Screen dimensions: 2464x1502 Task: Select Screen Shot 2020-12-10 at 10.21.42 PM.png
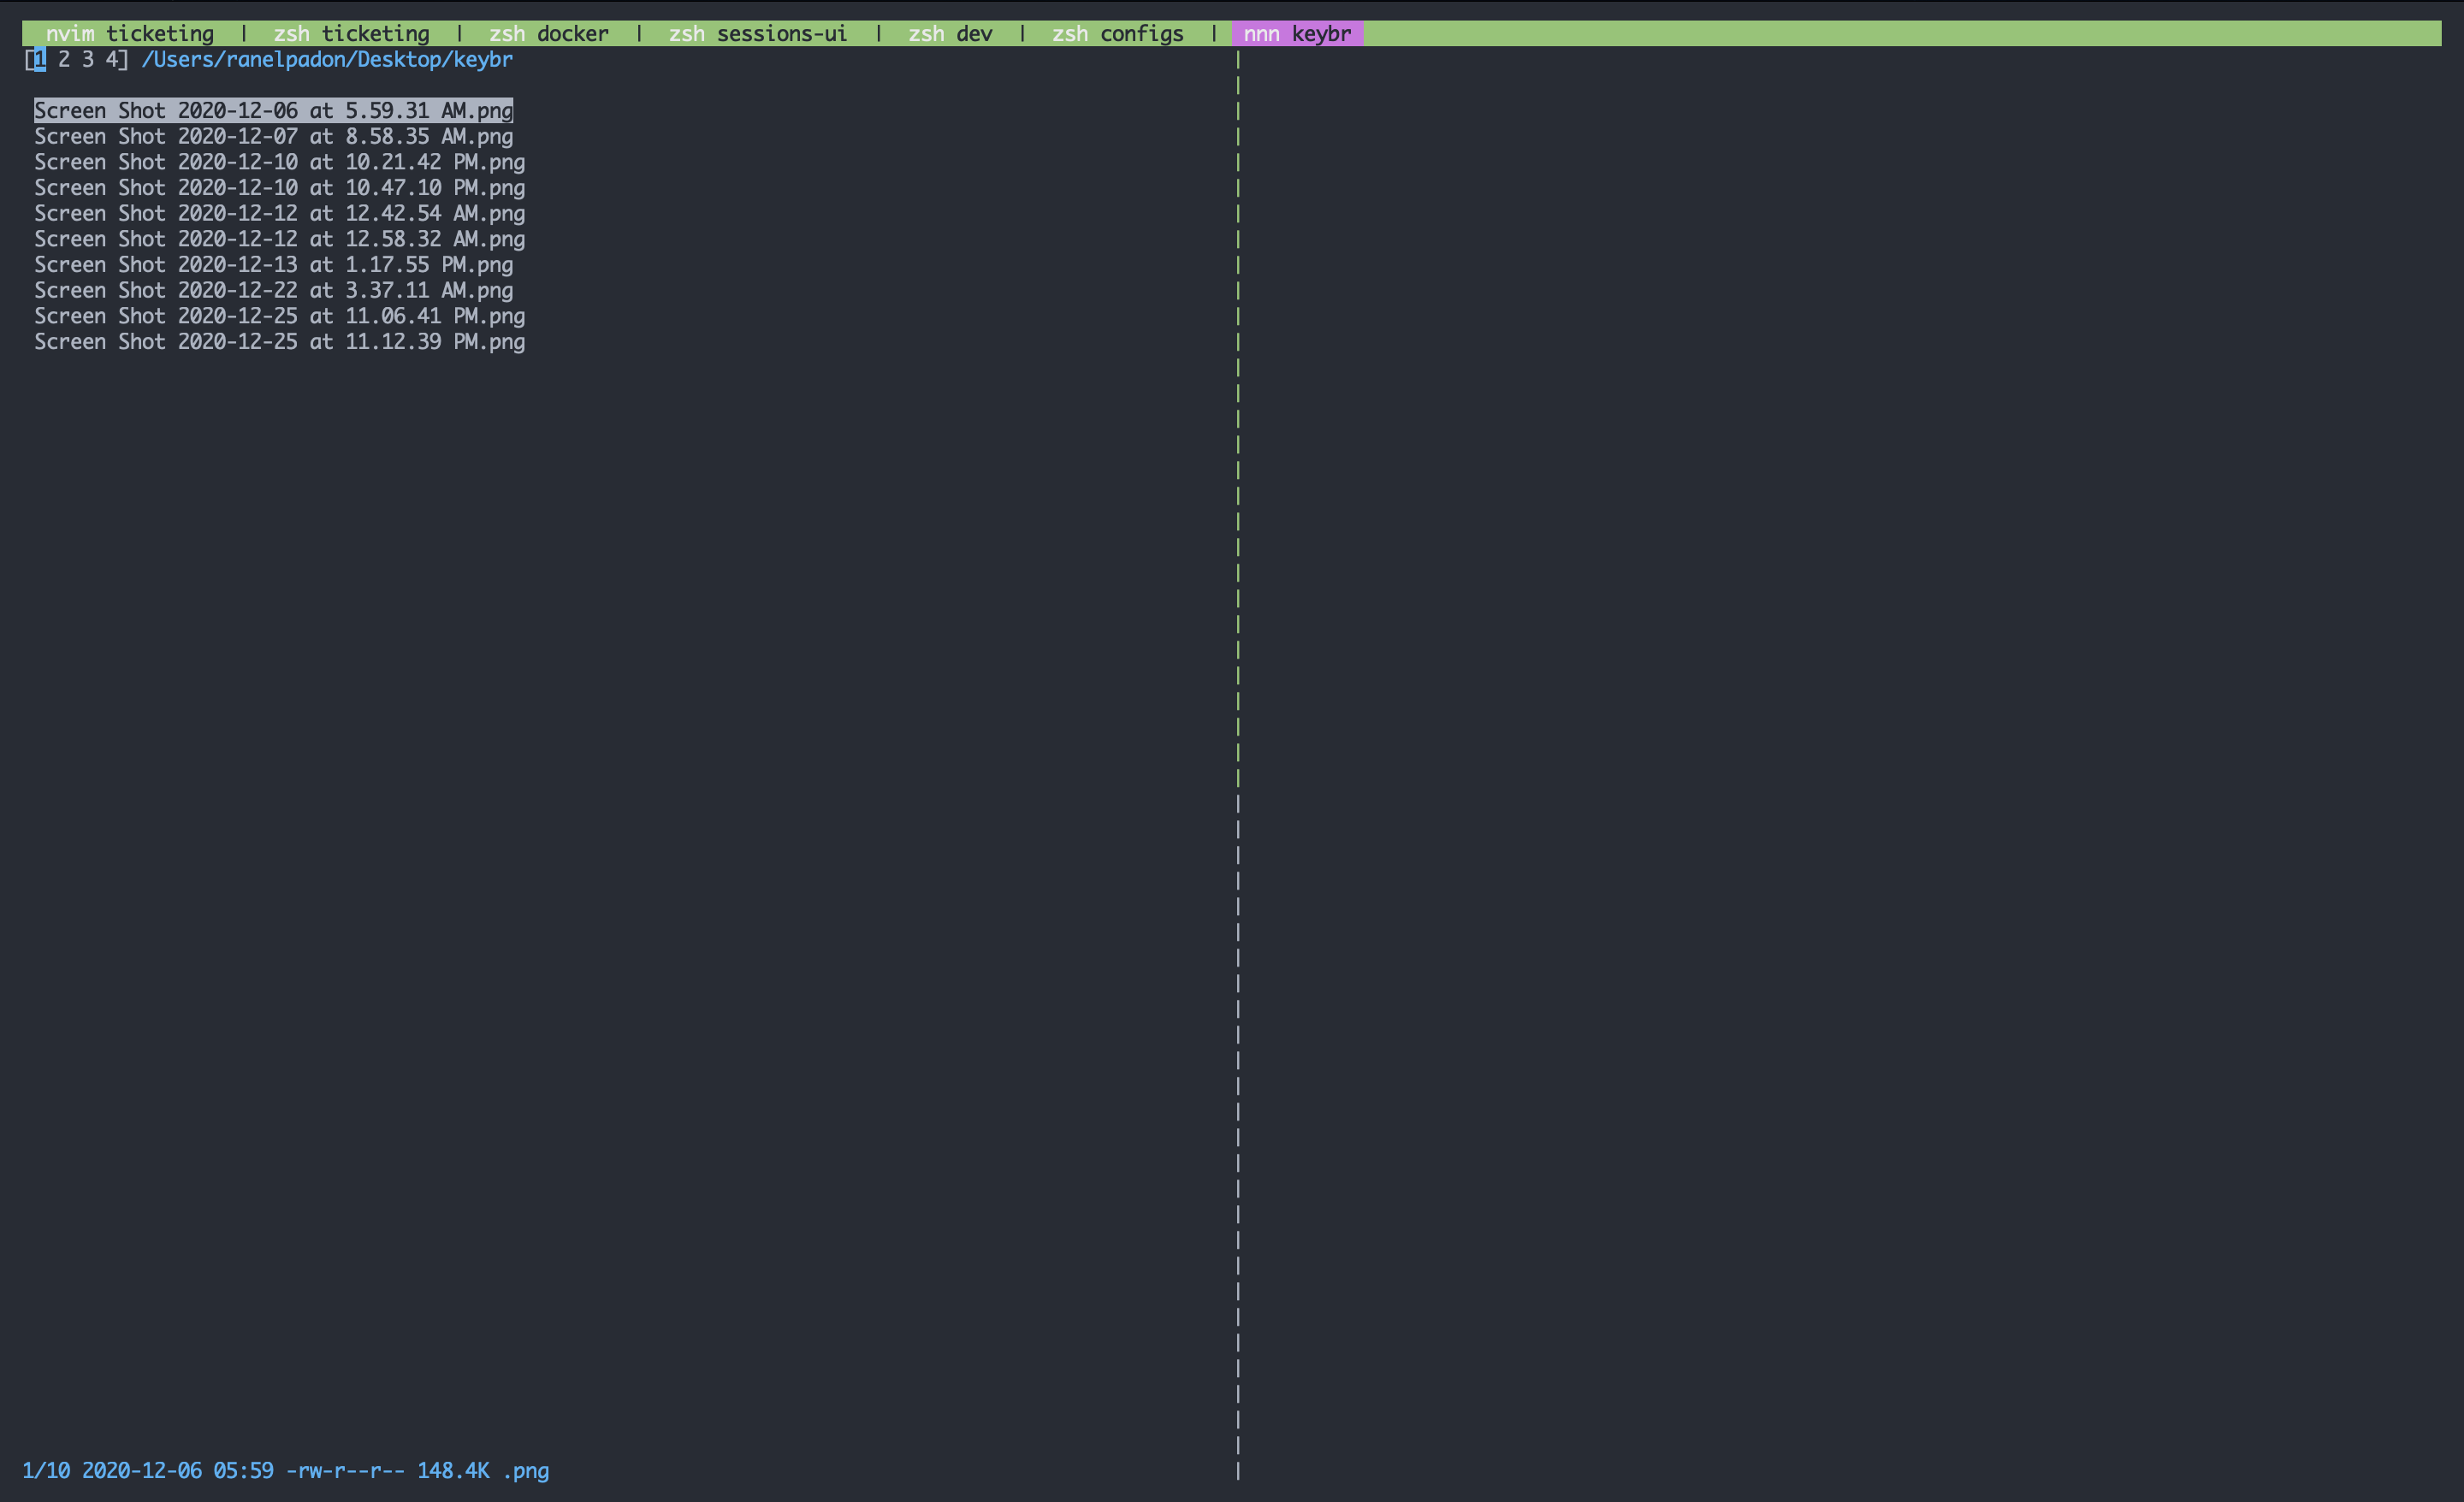click(x=280, y=161)
